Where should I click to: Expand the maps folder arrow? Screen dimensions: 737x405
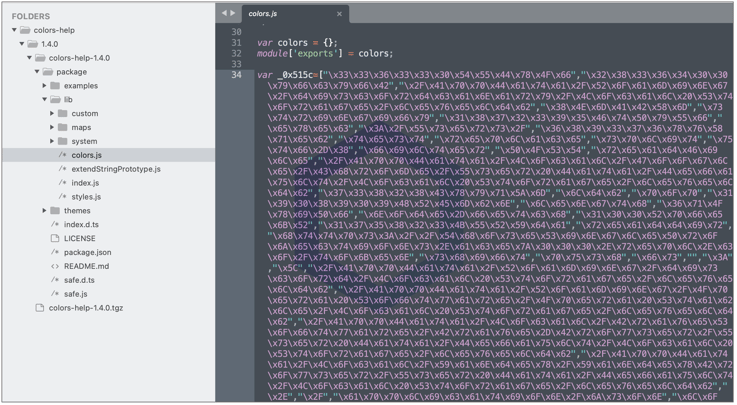click(x=53, y=128)
